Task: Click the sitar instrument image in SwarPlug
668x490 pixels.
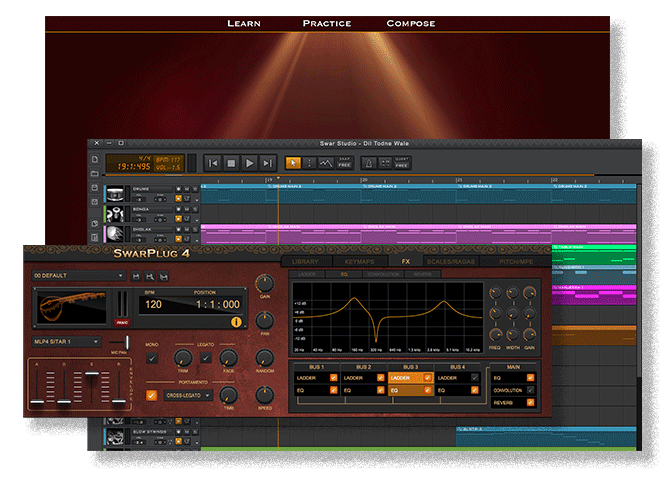Action: click(72, 307)
